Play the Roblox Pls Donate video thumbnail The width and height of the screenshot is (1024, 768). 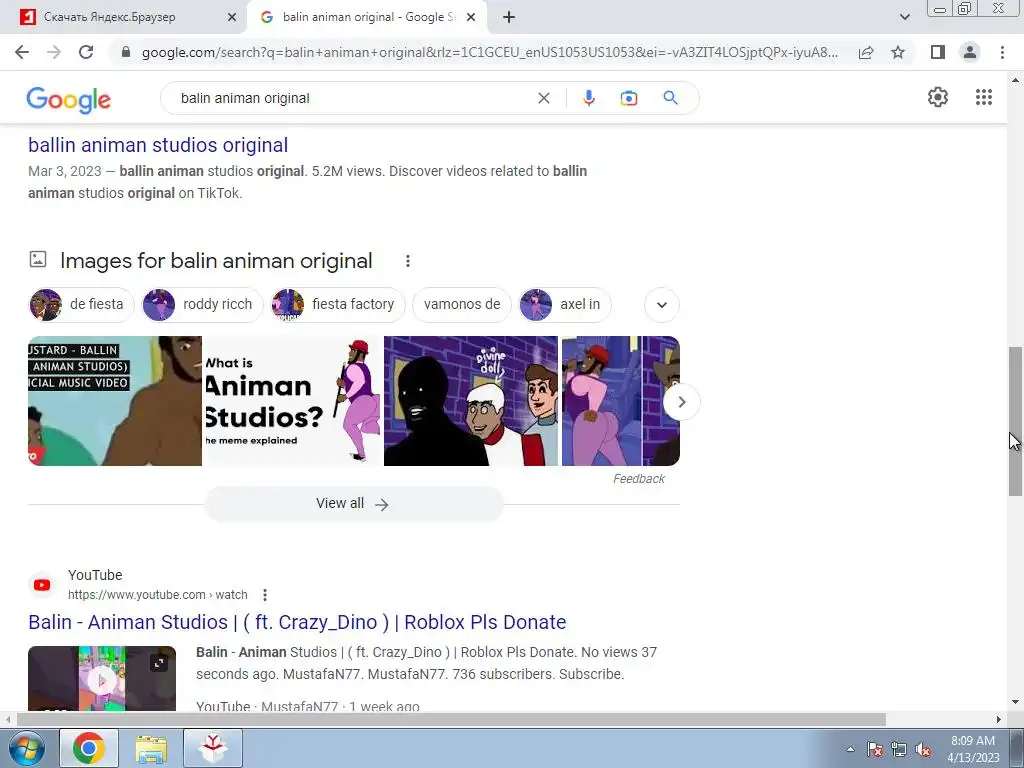[102, 679]
